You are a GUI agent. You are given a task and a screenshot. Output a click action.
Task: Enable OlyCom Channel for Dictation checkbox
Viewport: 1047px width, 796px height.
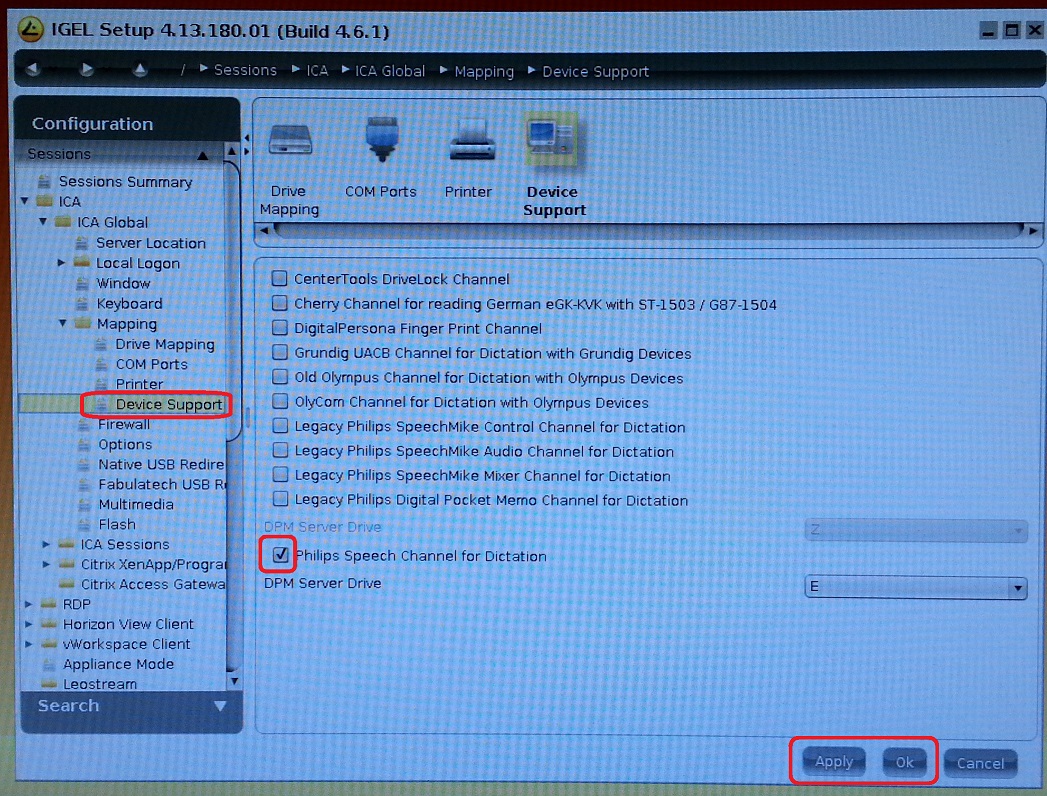point(280,401)
